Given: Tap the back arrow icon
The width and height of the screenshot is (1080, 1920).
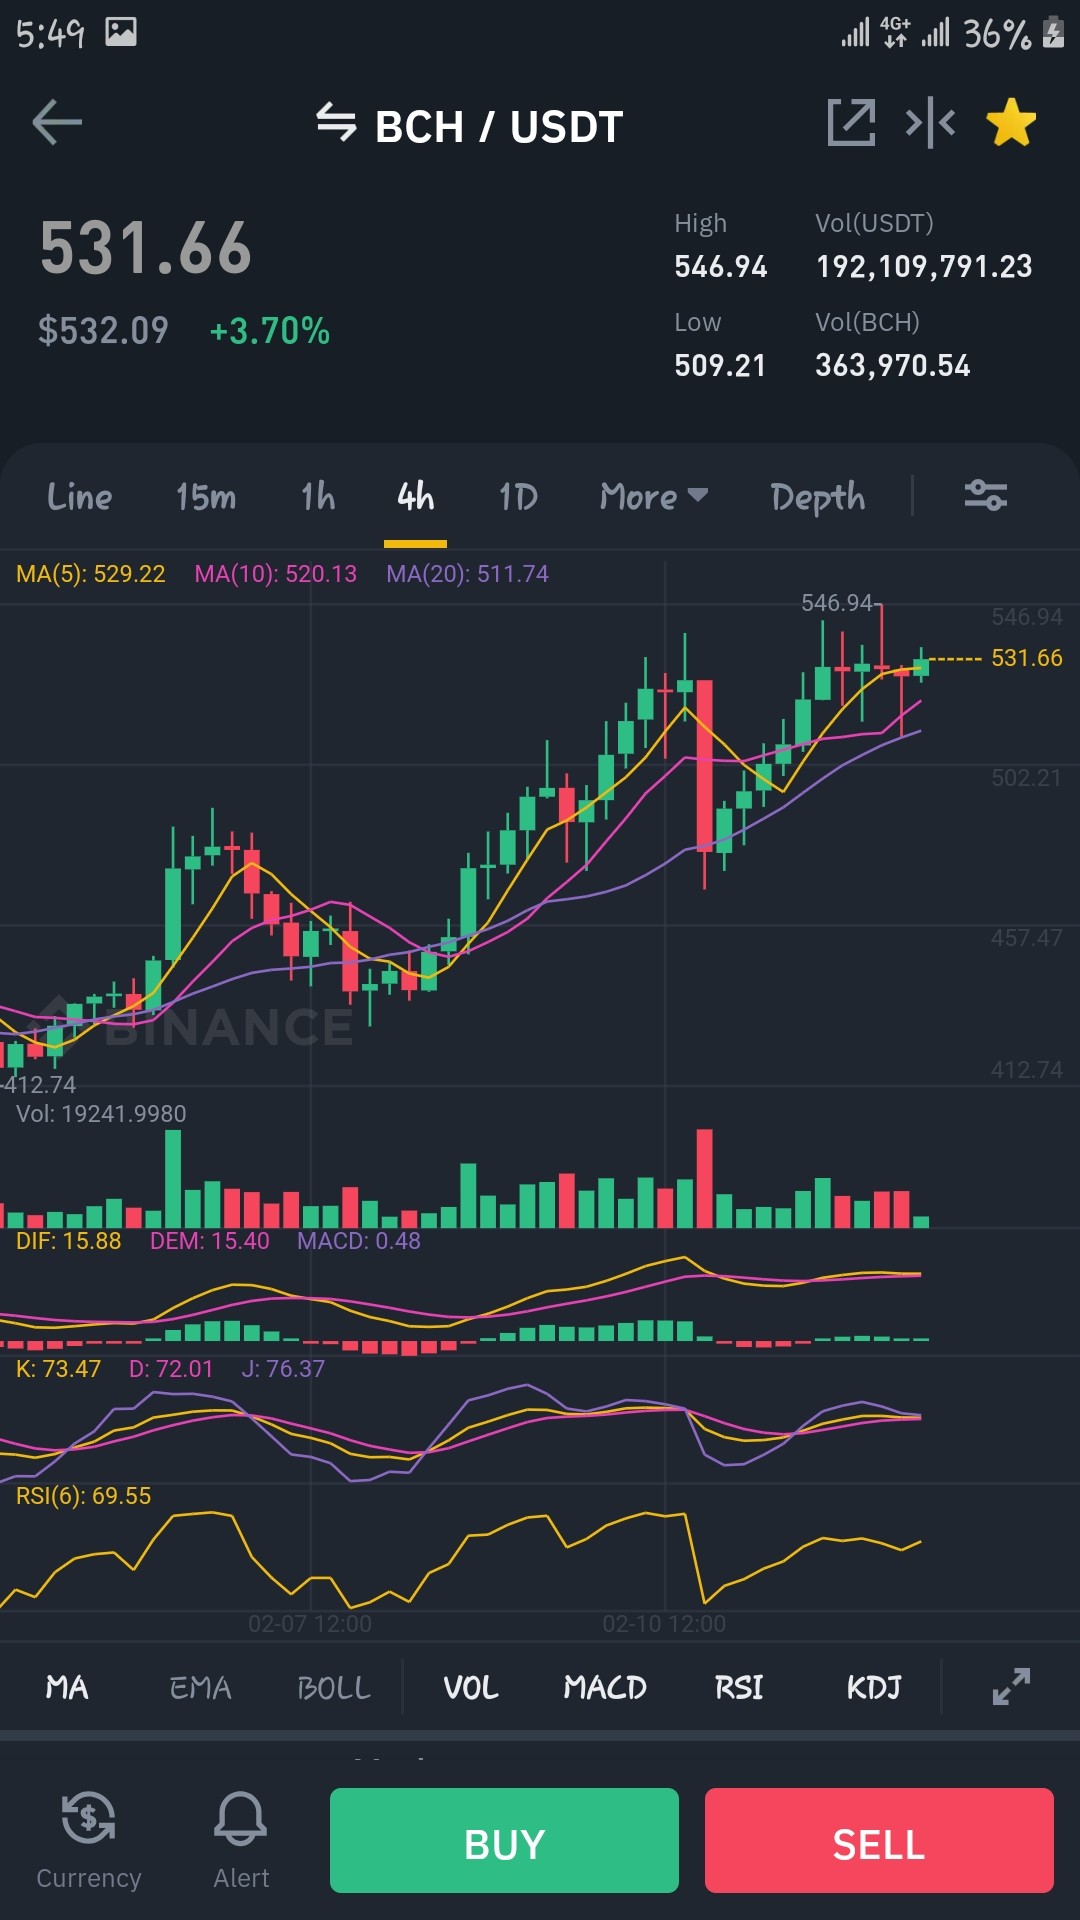Looking at the screenshot, I should [57, 123].
